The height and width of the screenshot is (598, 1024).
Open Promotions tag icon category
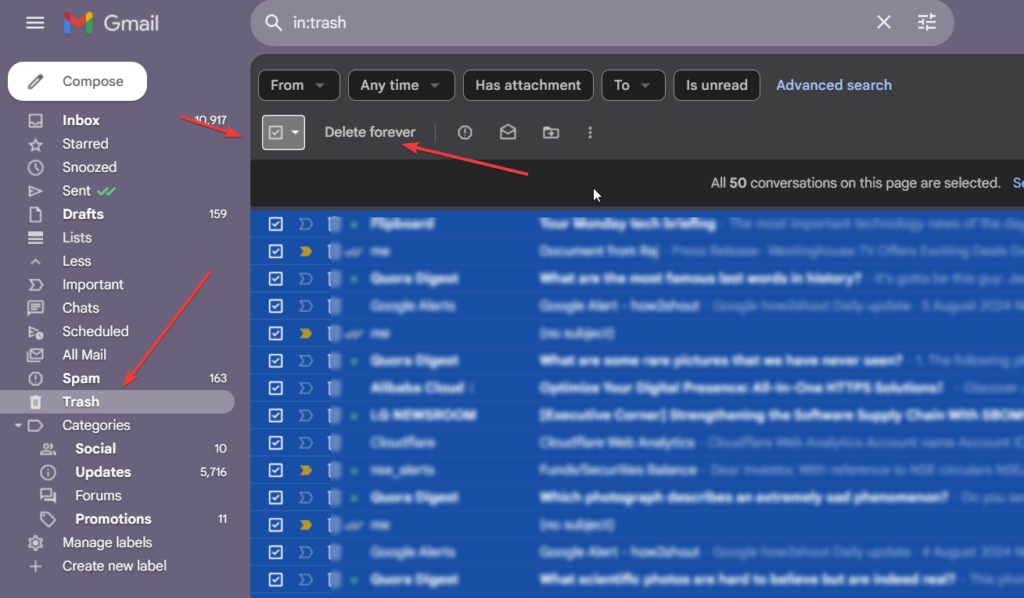[x=48, y=519]
